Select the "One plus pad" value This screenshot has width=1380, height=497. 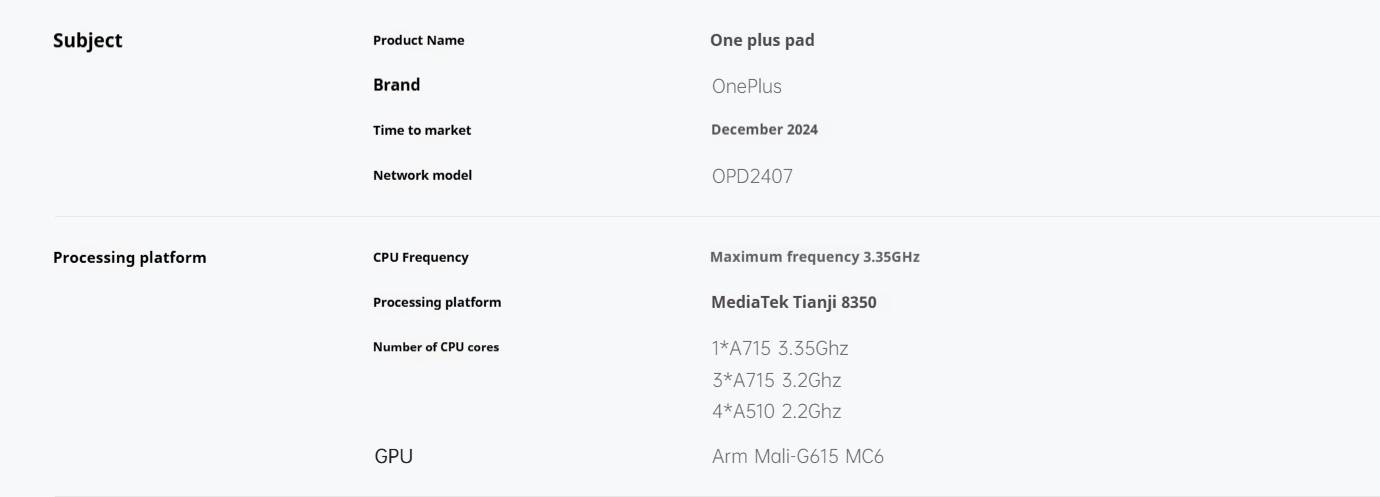click(762, 41)
